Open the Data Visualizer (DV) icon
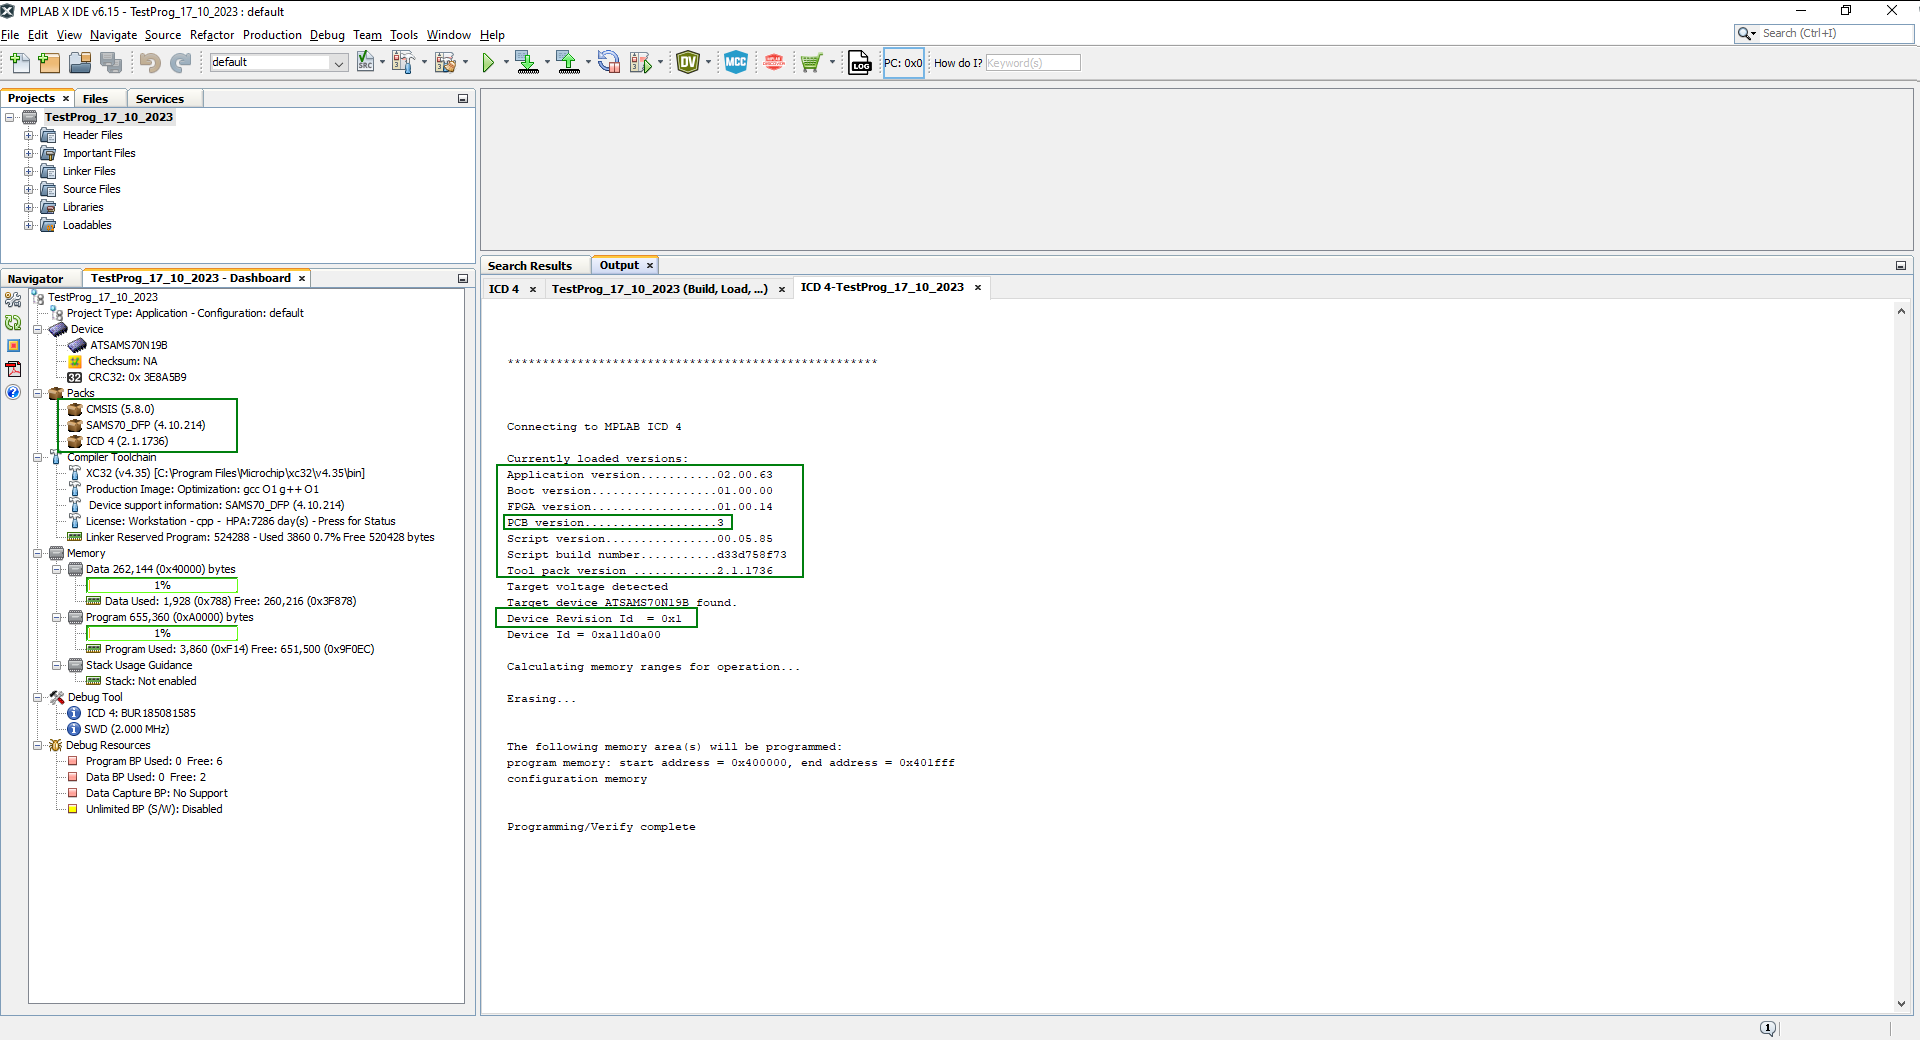This screenshot has width=1920, height=1040. coord(688,63)
